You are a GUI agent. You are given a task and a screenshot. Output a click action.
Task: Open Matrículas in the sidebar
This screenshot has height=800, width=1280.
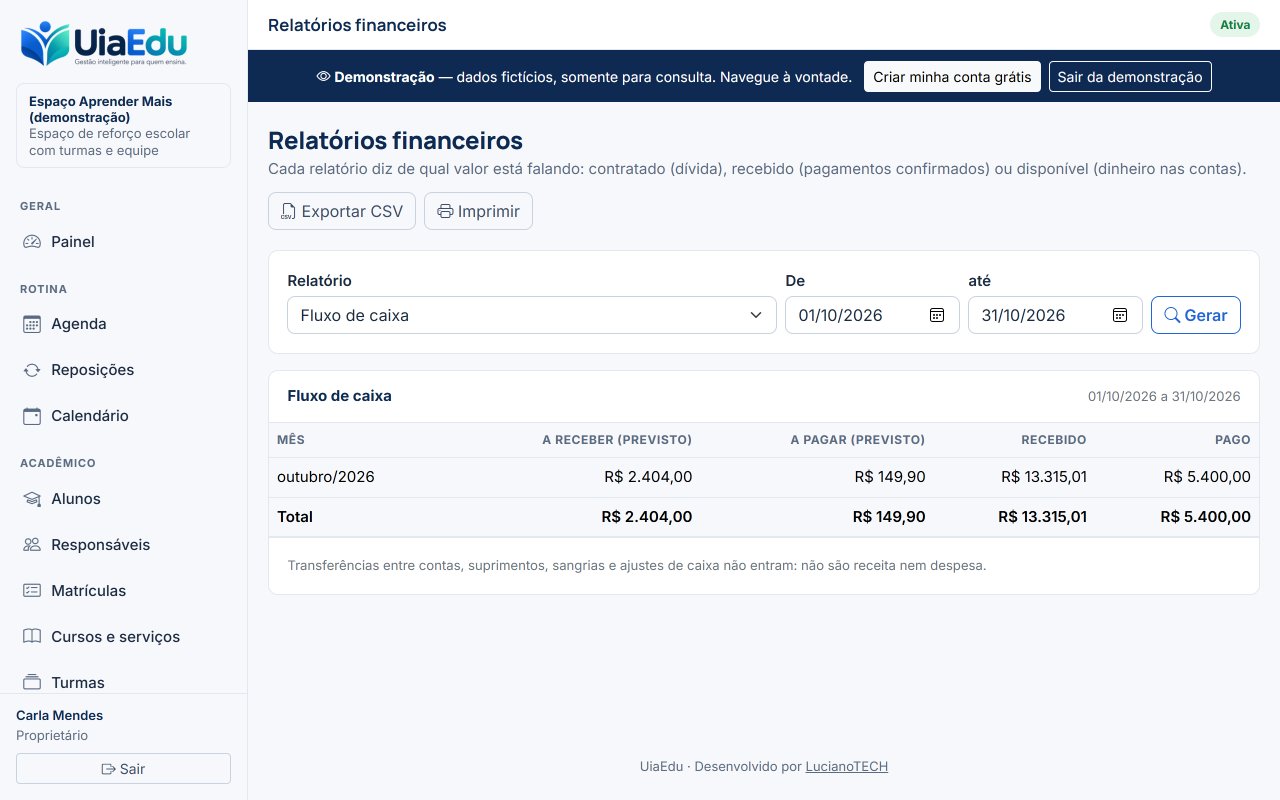(123, 591)
